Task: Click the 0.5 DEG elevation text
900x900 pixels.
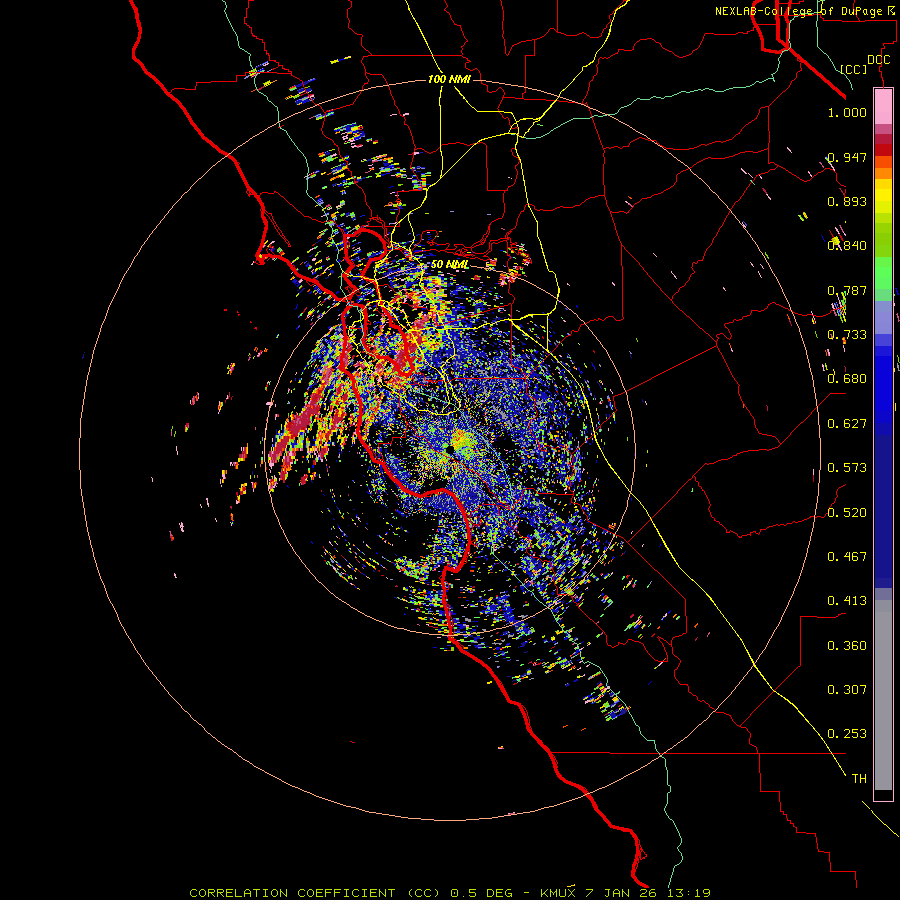Action: (x=481, y=893)
